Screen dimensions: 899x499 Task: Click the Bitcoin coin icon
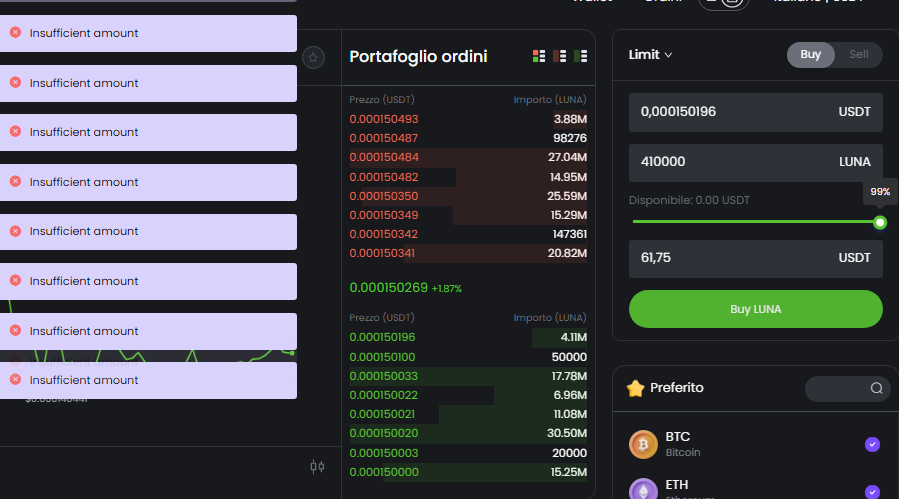(x=643, y=445)
